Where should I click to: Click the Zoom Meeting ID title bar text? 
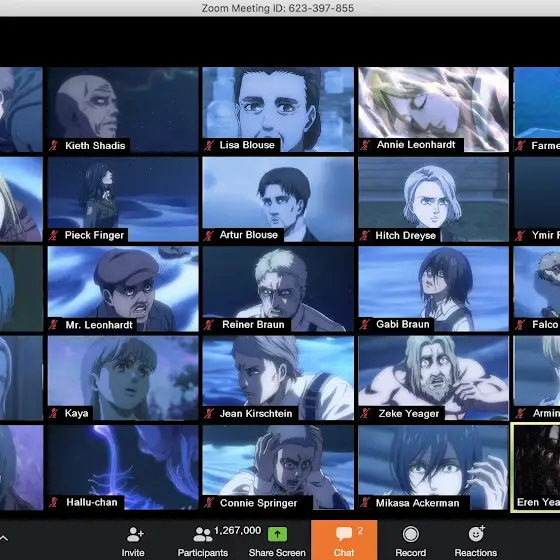click(x=278, y=8)
